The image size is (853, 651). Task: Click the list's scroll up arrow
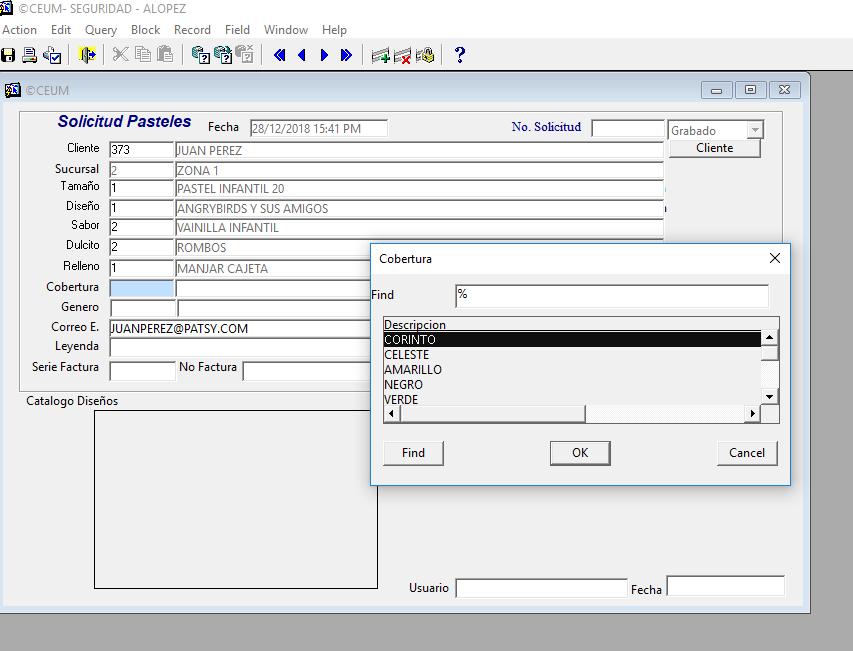point(769,338)
